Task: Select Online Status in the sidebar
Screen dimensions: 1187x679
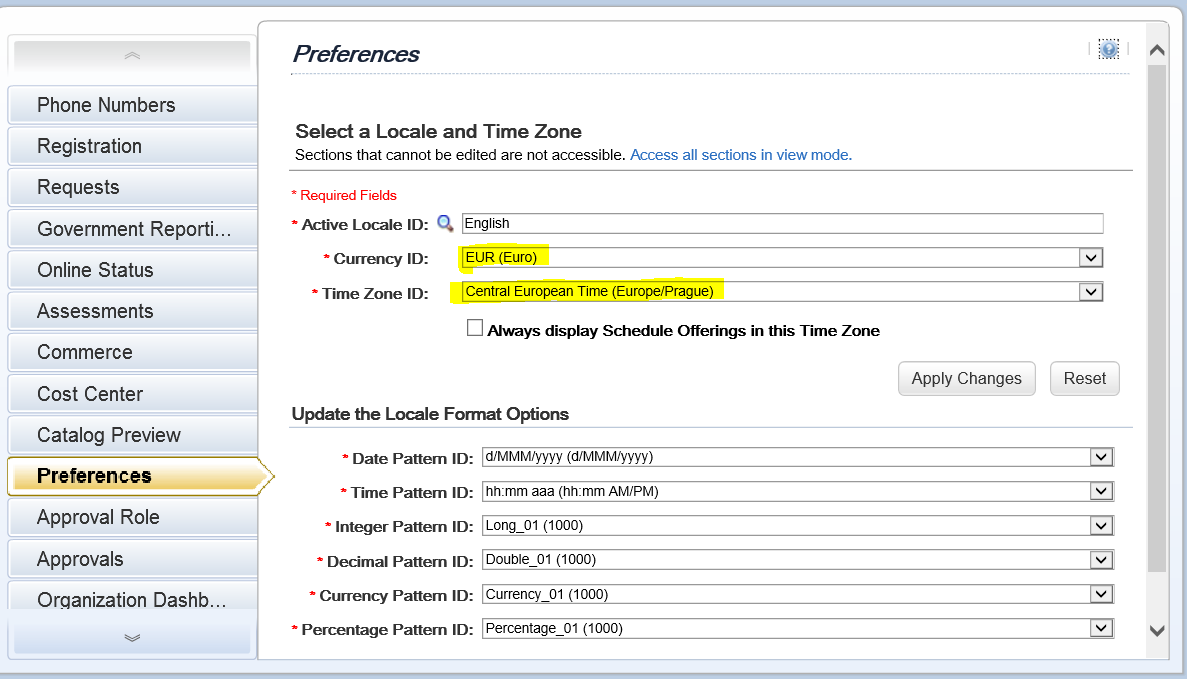Action: (133, 270)
